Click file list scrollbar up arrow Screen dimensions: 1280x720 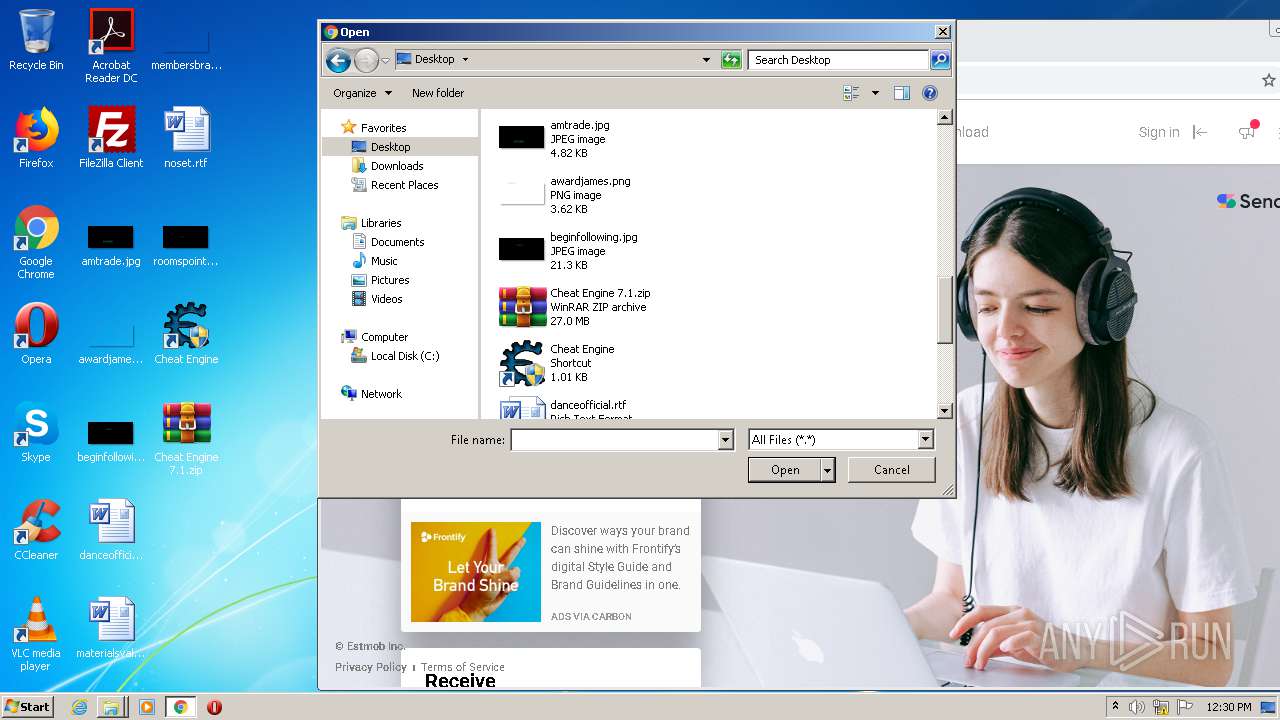coord(944,117)
